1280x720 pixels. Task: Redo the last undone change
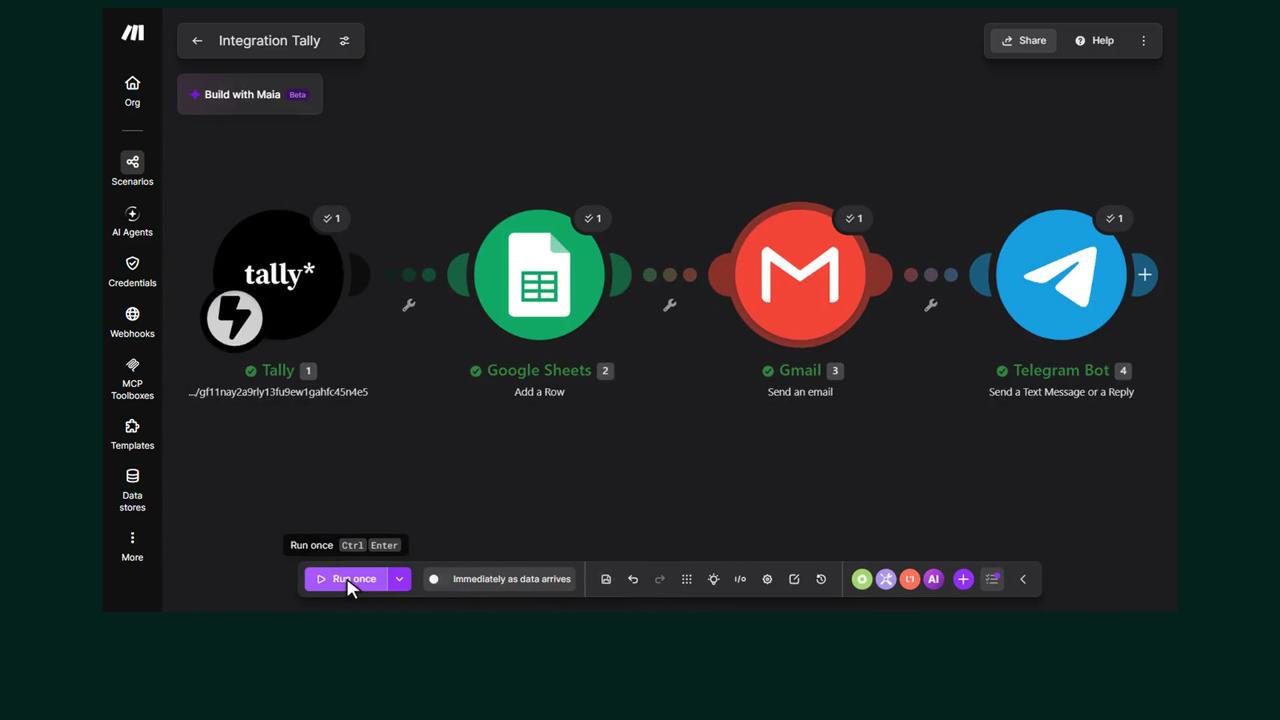(660, 579)
